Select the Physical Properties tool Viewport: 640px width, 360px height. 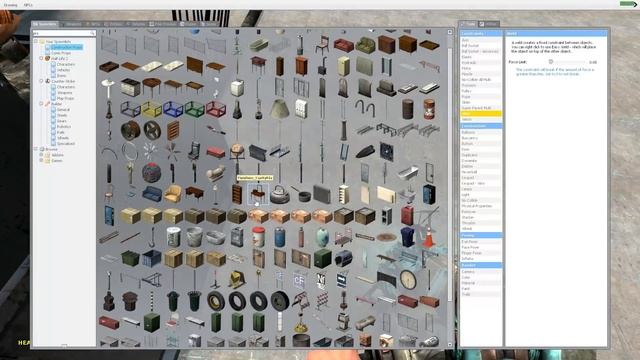coord(481,206)
